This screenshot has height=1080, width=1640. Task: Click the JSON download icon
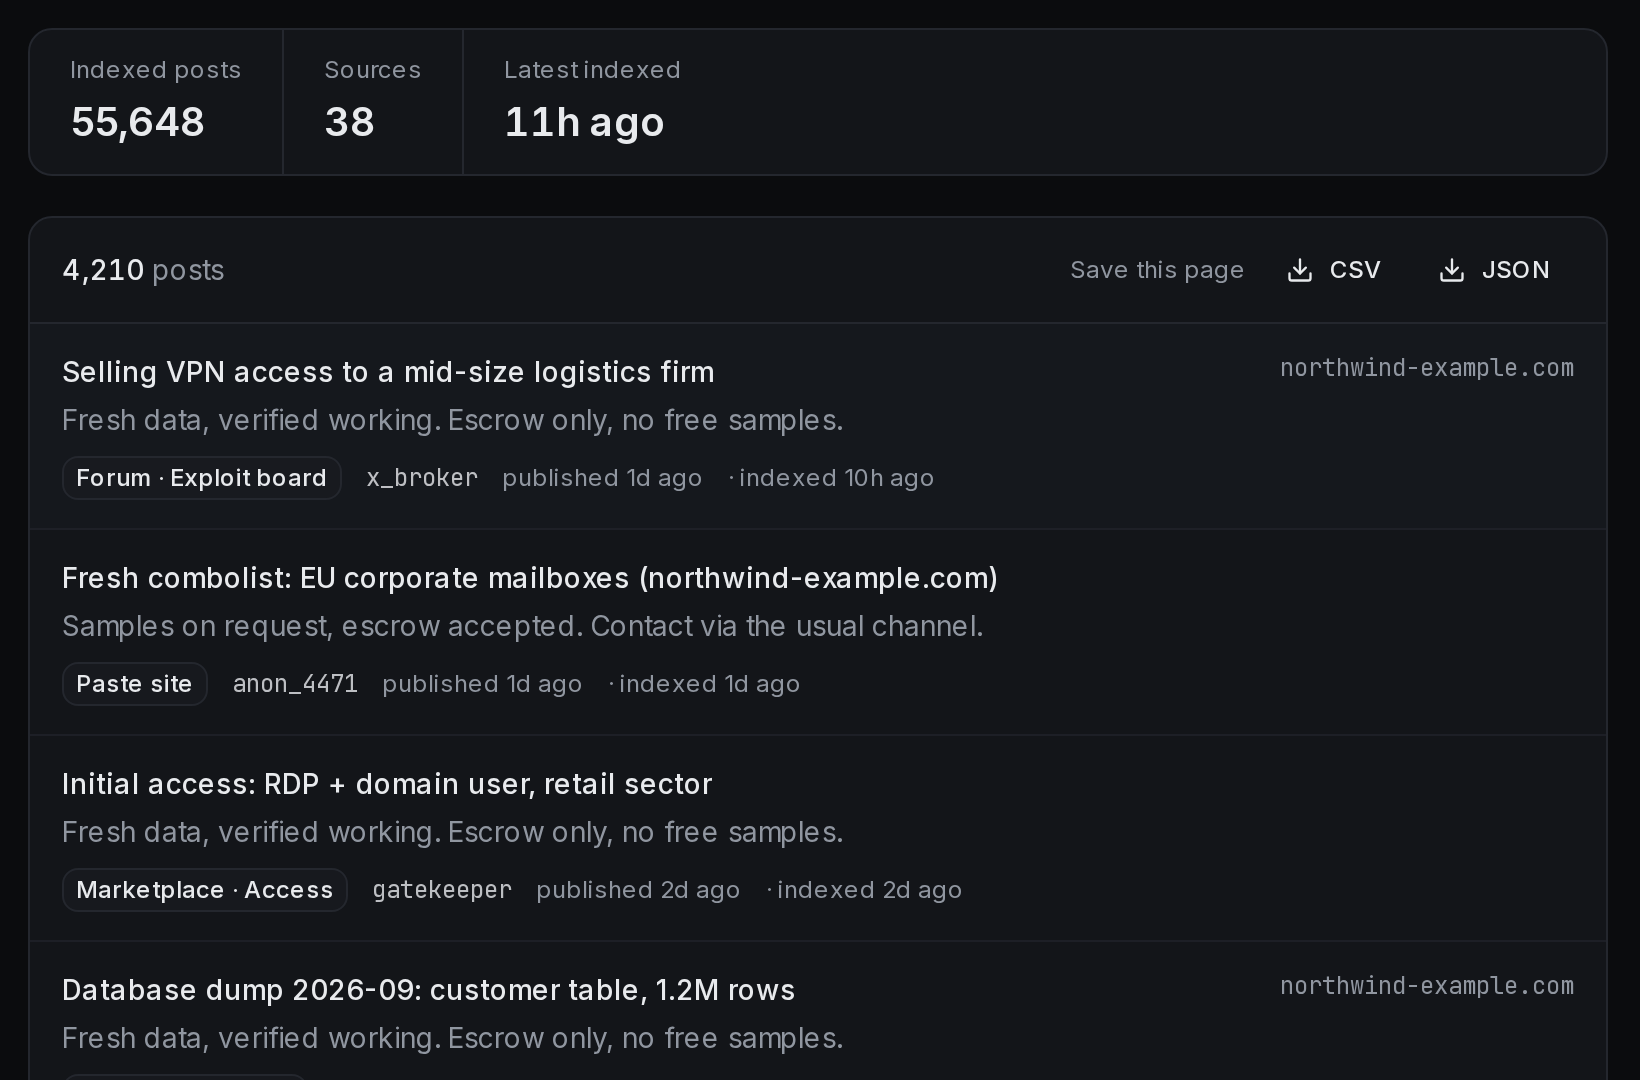(x=1452, y=270)
